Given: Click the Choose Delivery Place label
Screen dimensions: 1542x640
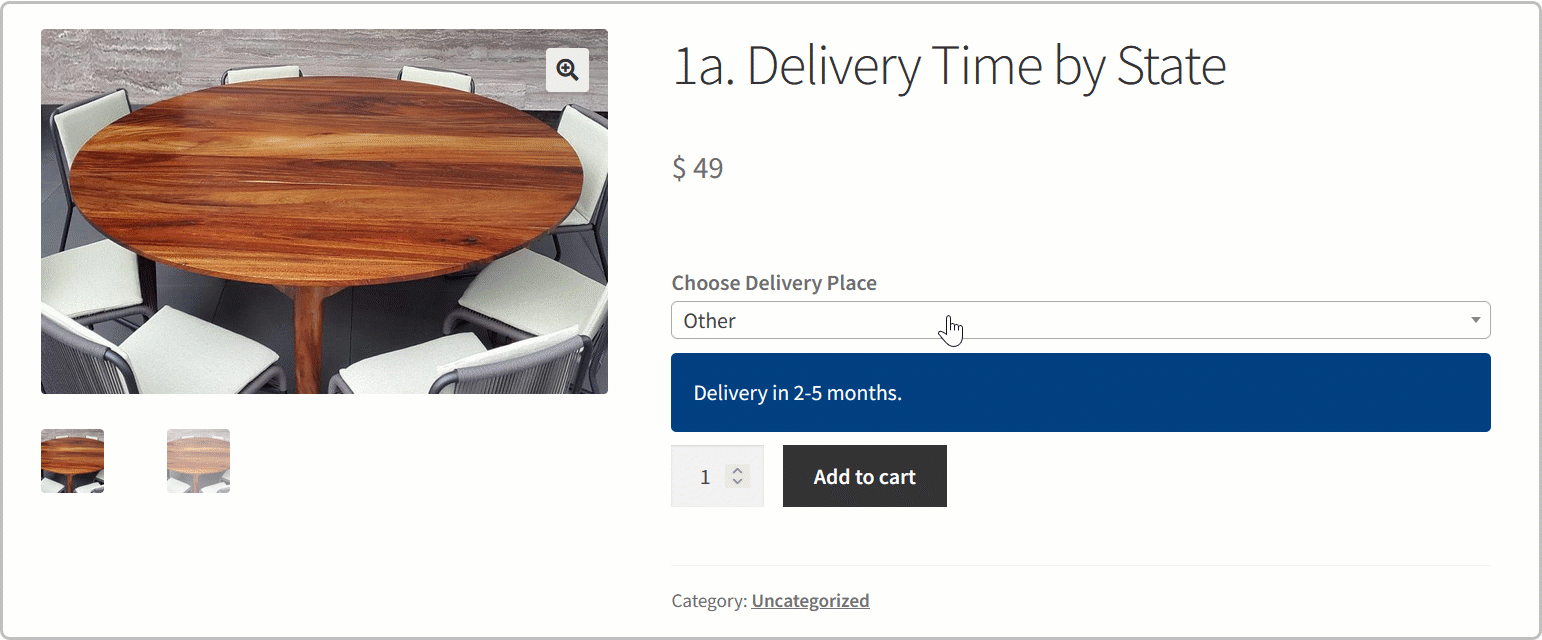Looking at the screenshot, I should [x=773, y=283].
